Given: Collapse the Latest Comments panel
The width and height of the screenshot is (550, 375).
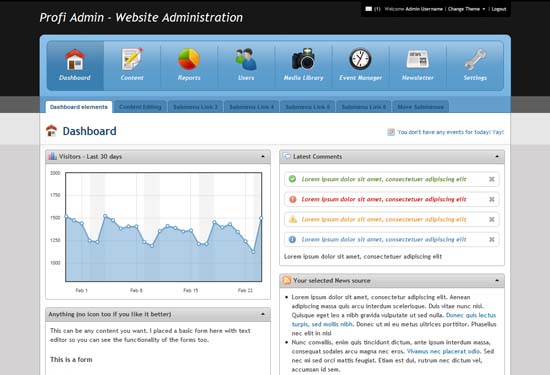Looking at the screenshot, I should click(x=497, y=156).
